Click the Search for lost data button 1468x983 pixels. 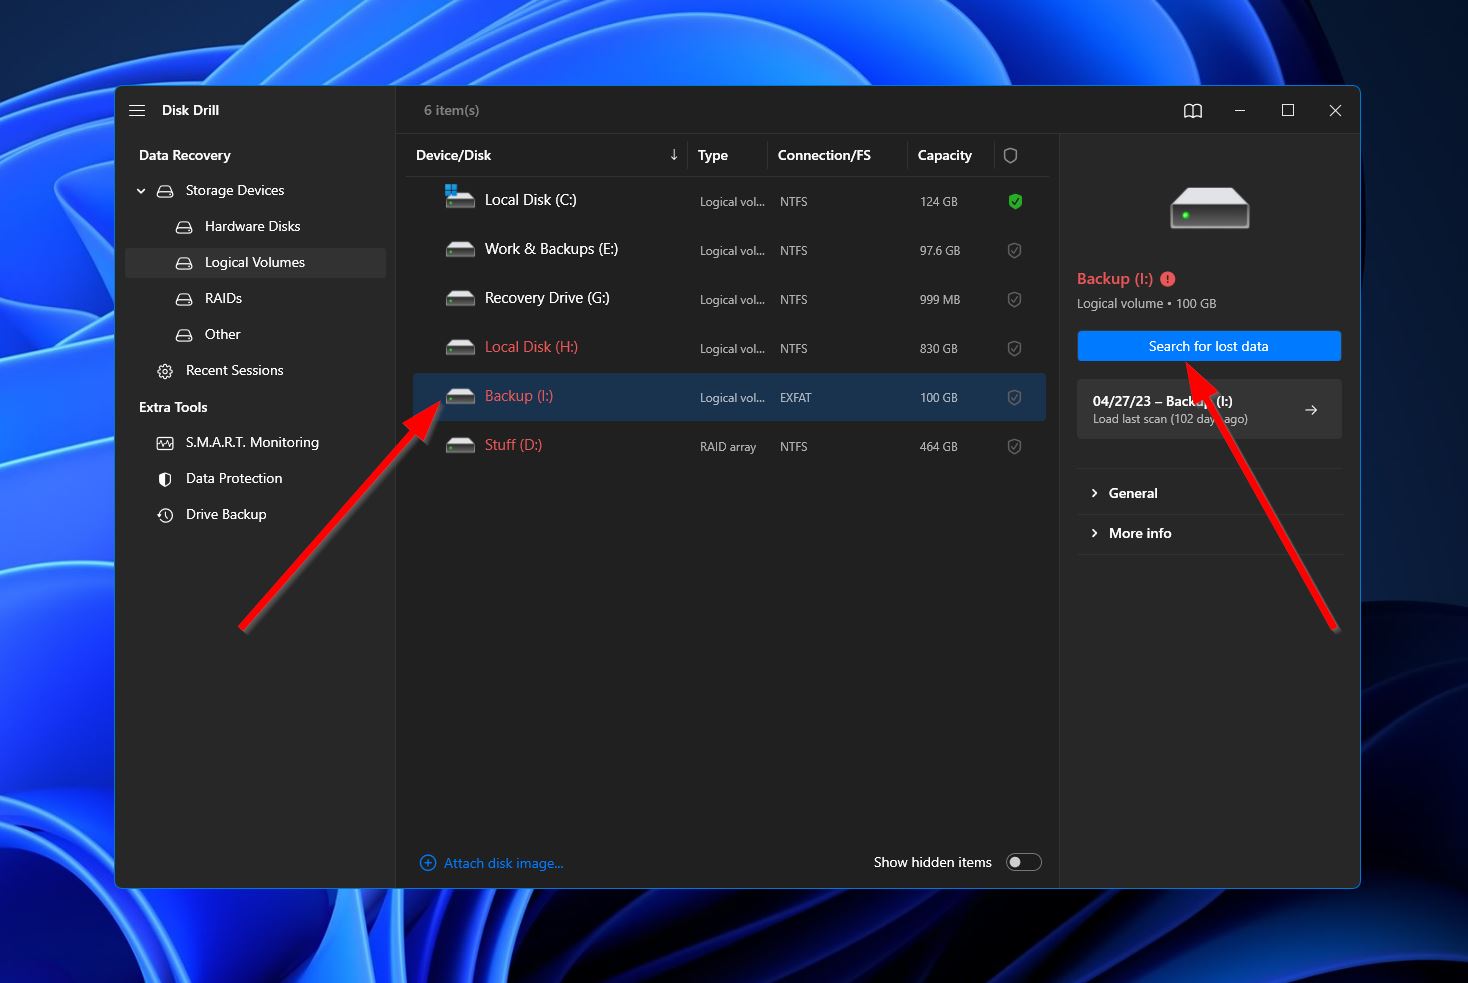pos(1209,346)
